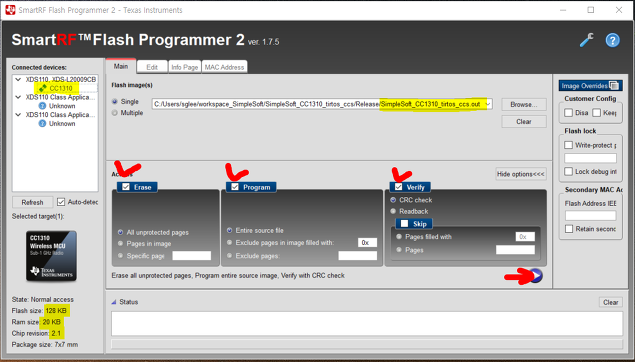Screen dimensions: 635x362
Task: Open the Info Page tab
Action: click(184, 67)
